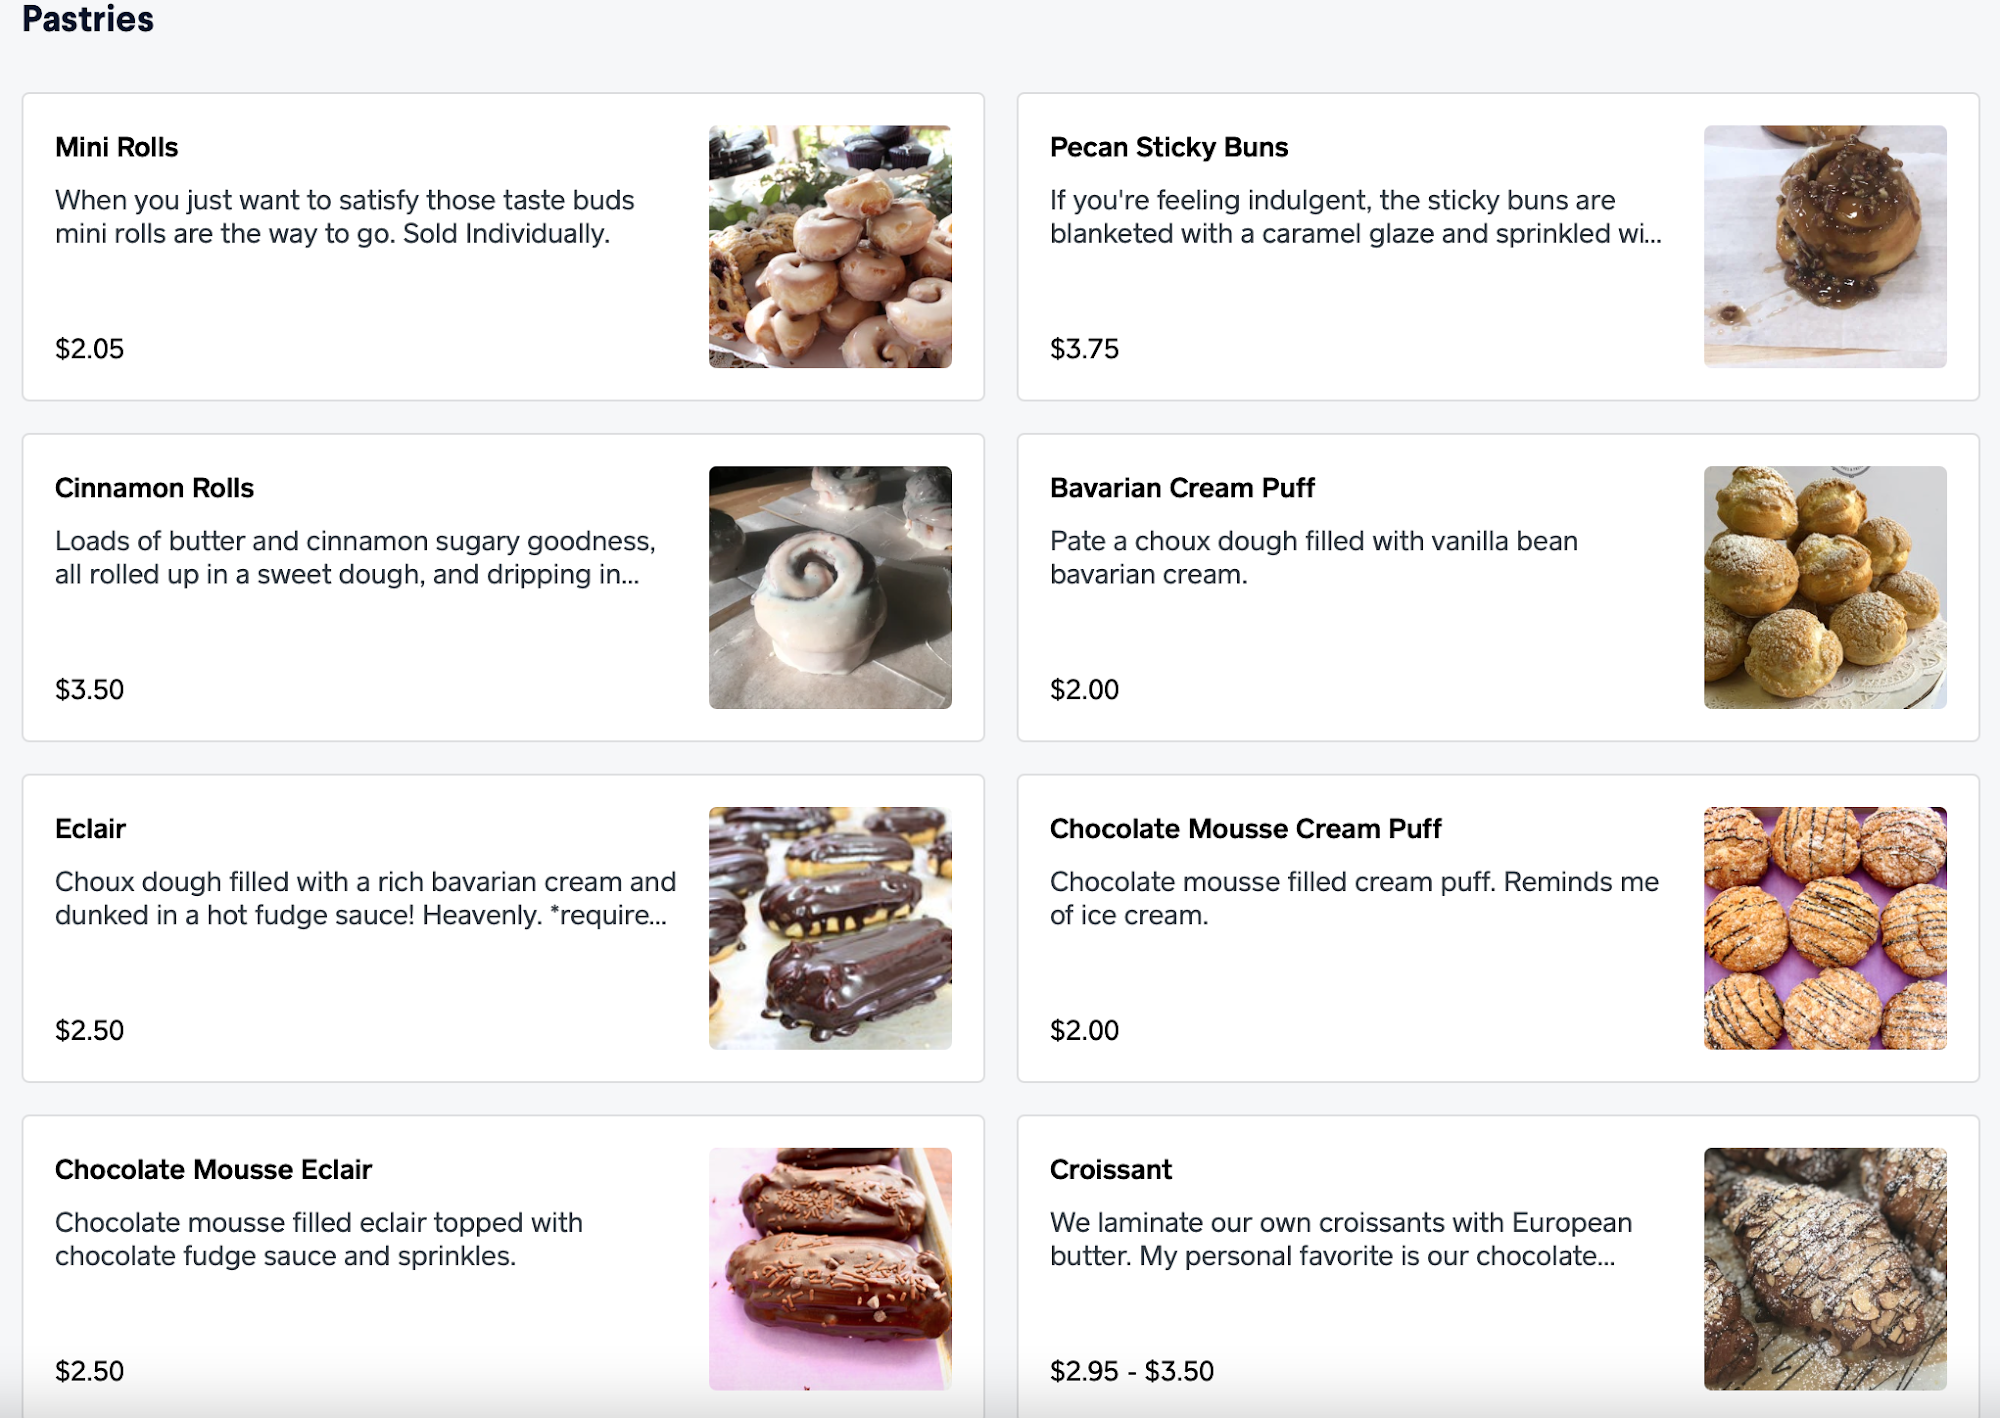Open Chocolate Mousse Cream Puff title

click(1245, 829)
